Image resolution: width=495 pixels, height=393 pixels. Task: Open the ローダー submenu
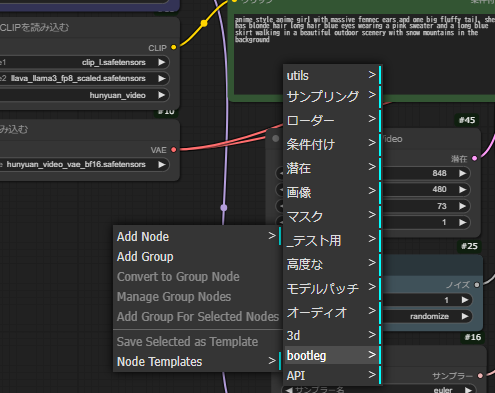coord(332,120)
